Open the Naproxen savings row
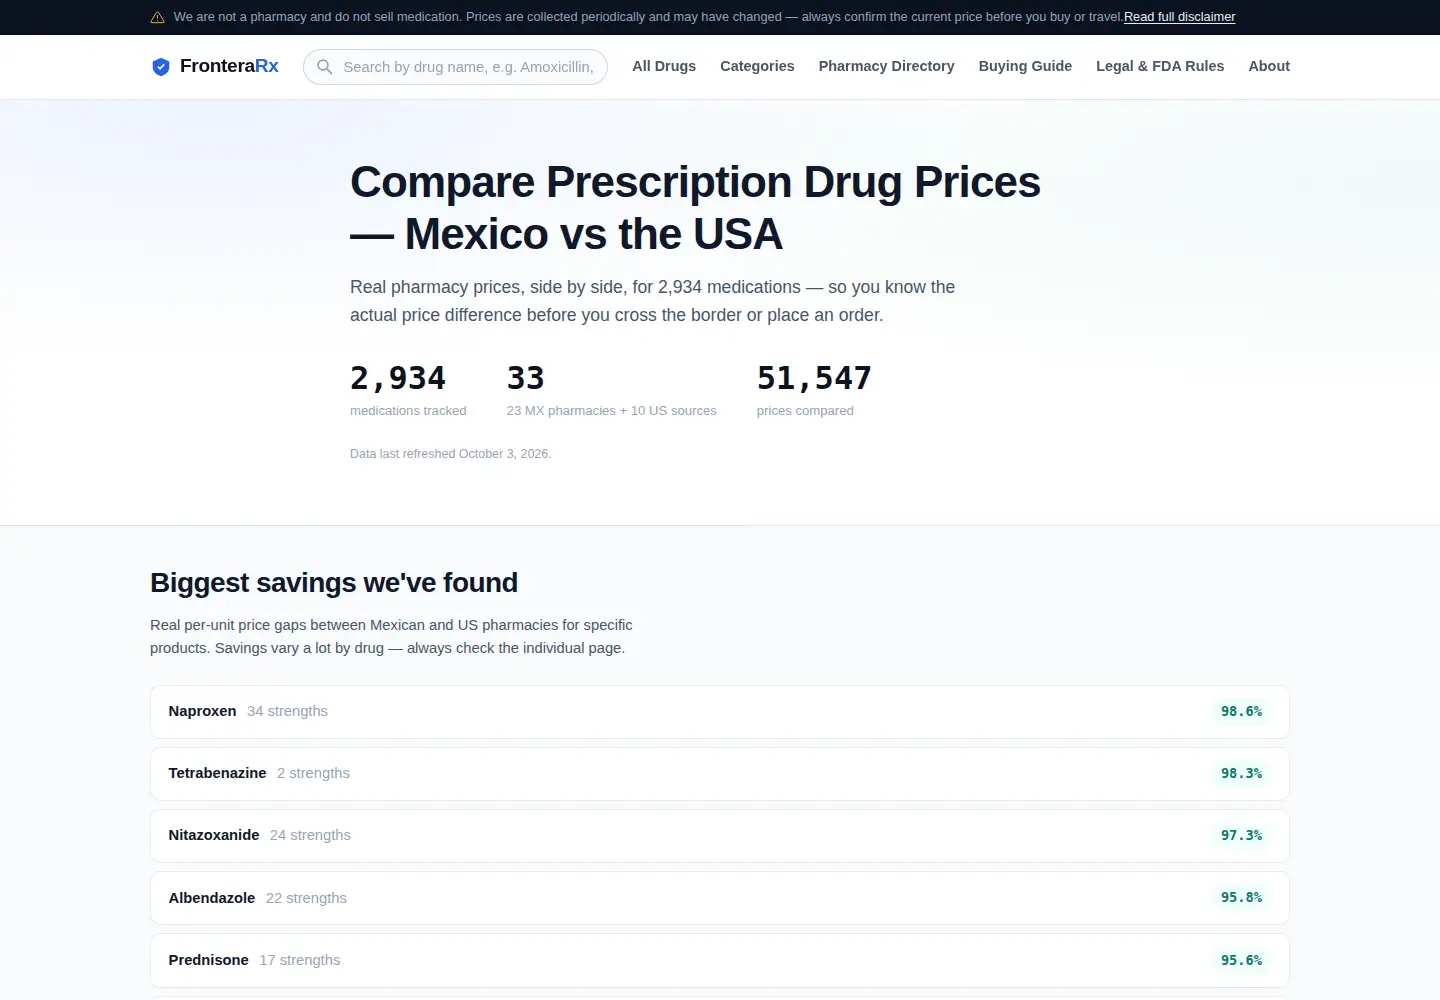This screenshot has width=1440, height=1000. (x=720, y=712)
